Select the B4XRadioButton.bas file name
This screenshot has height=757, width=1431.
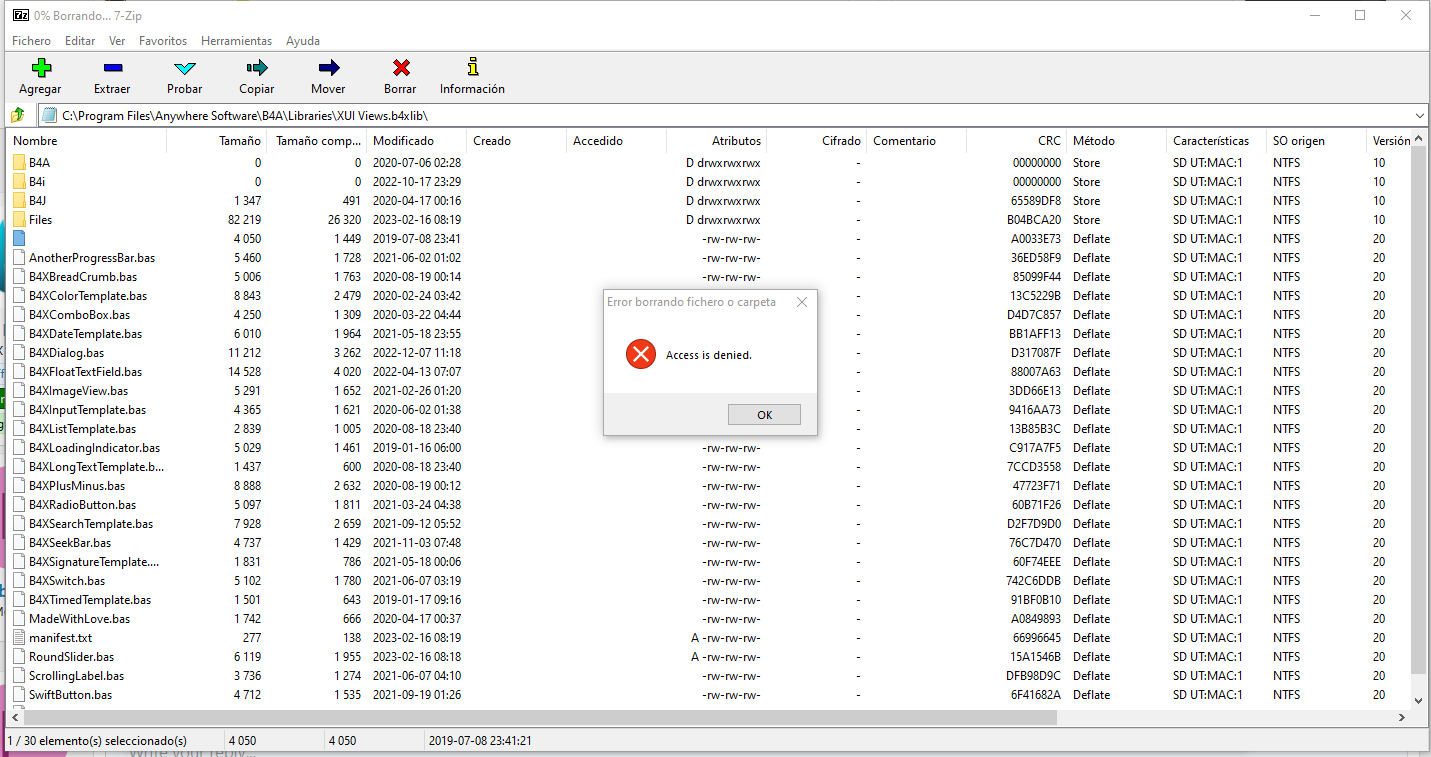point(82,504)
